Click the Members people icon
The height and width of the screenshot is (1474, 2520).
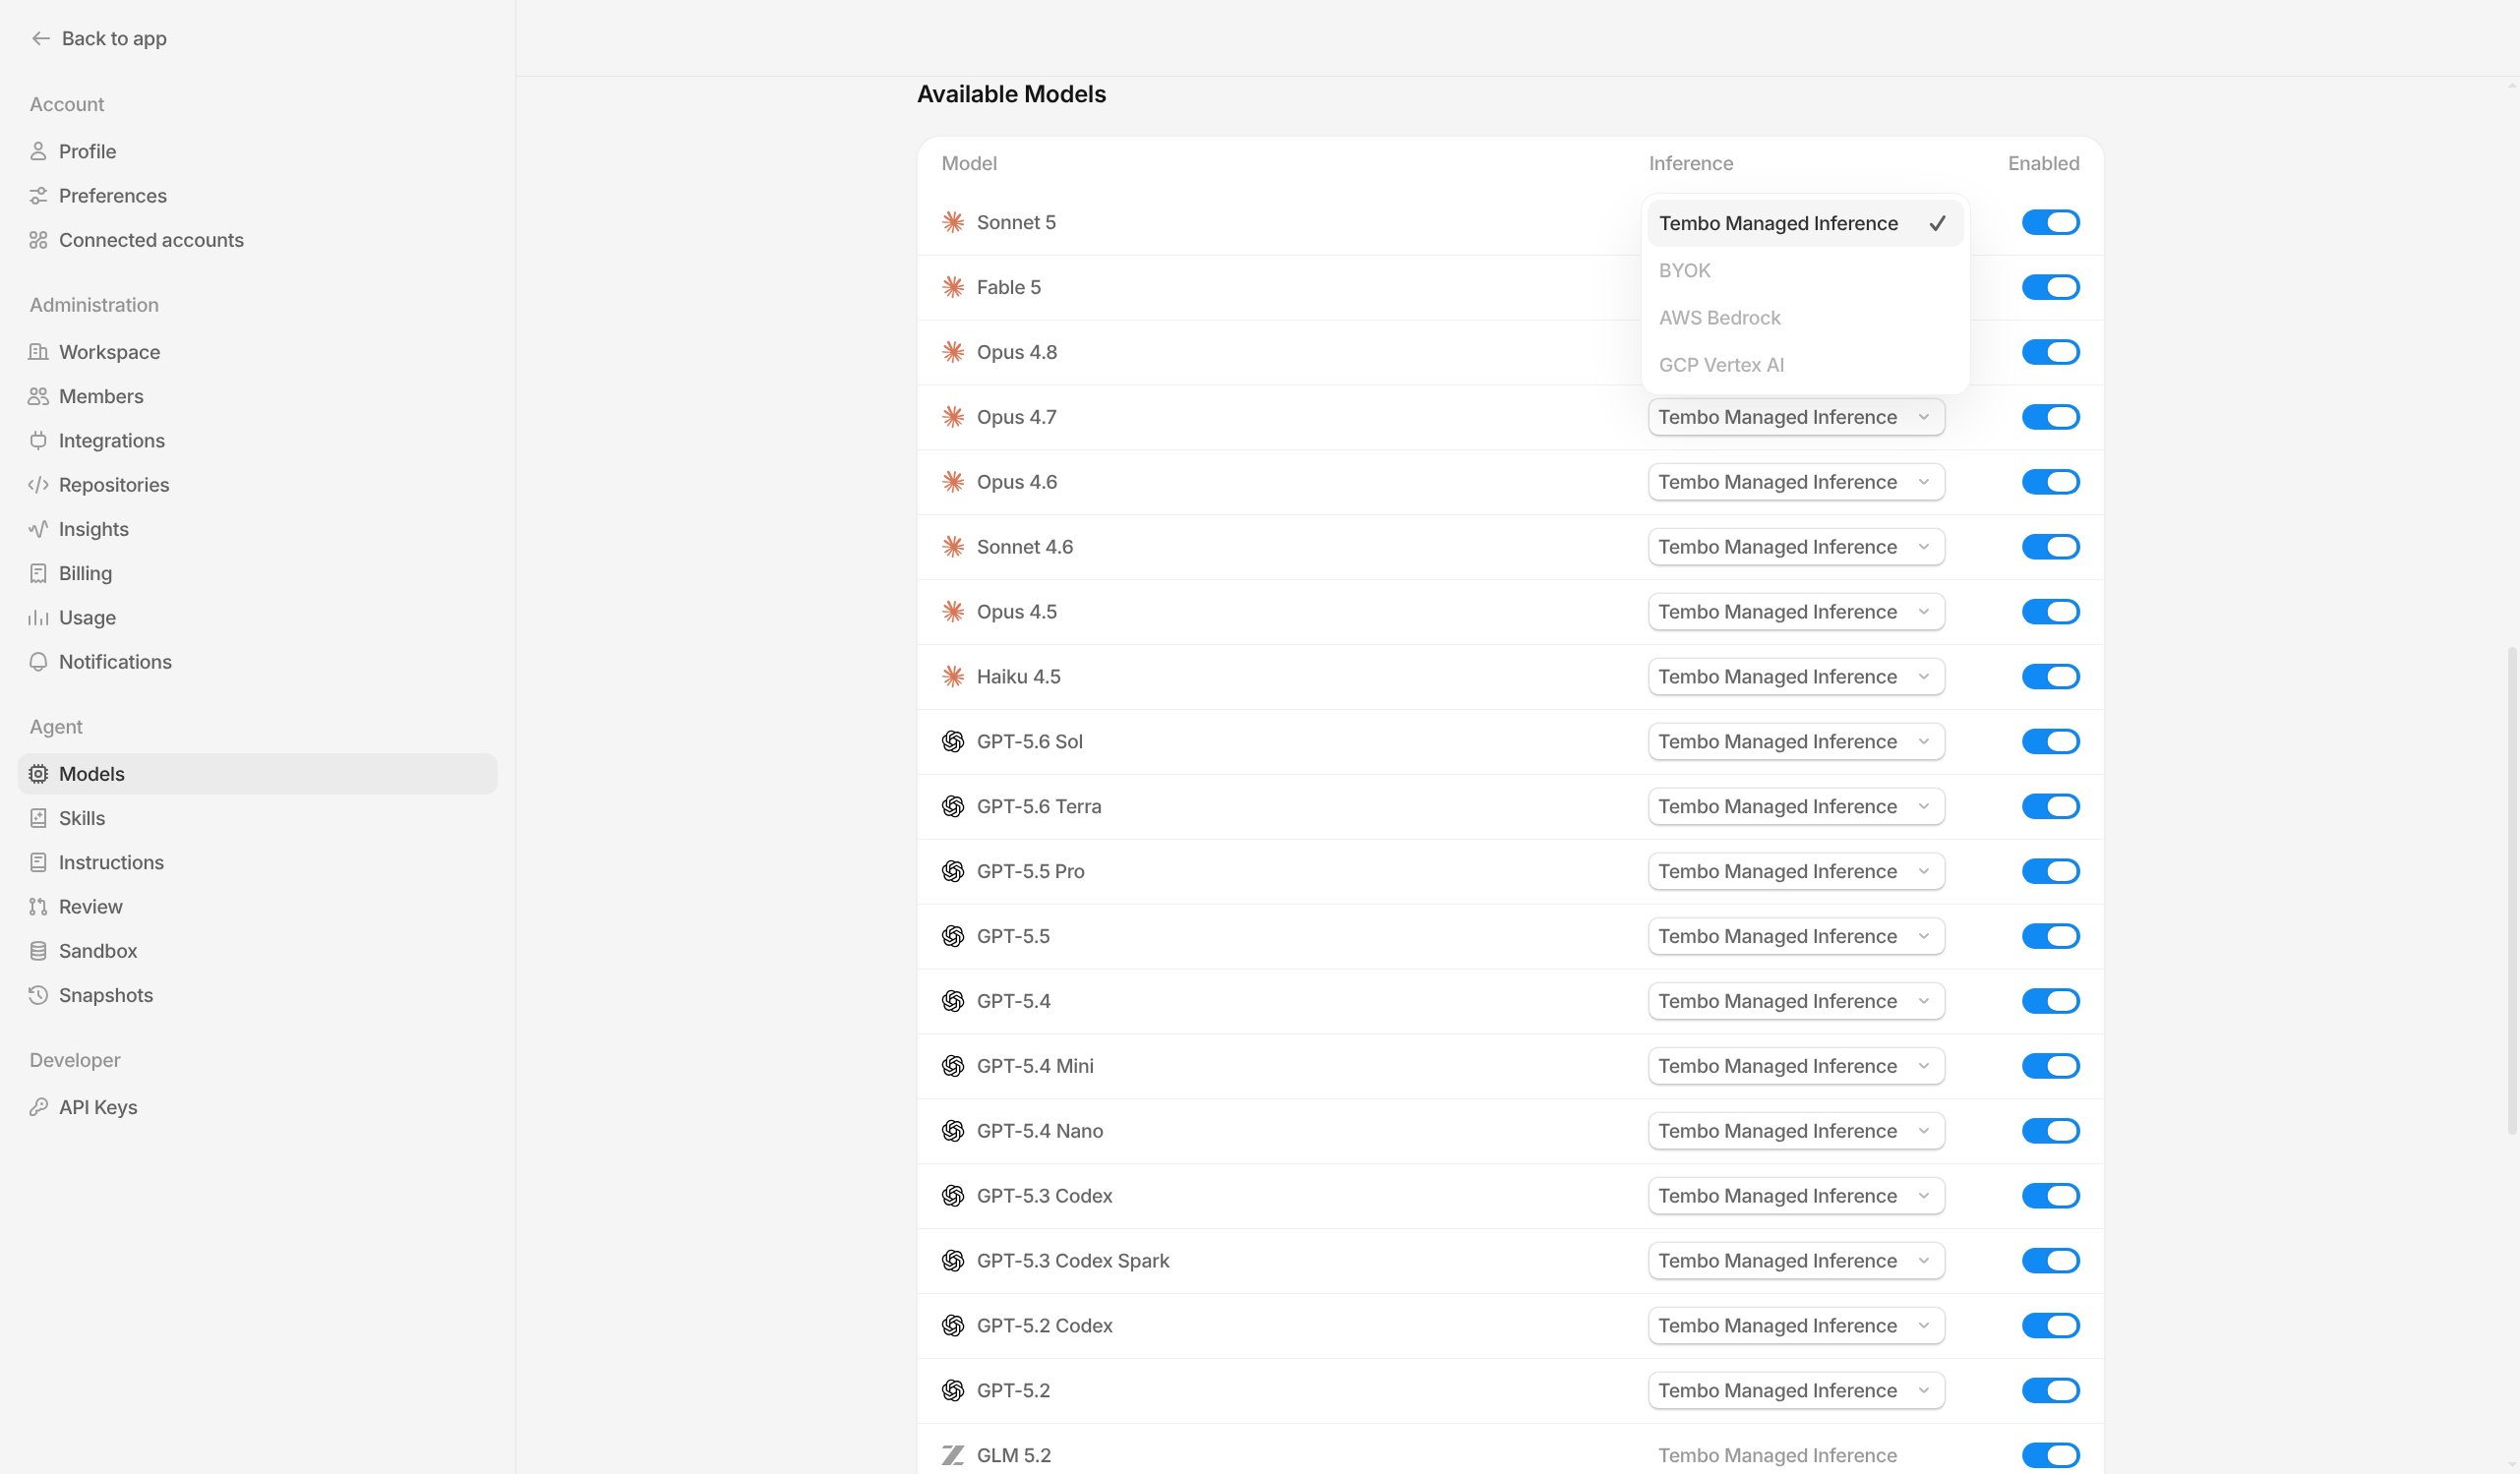pos(38,396)
